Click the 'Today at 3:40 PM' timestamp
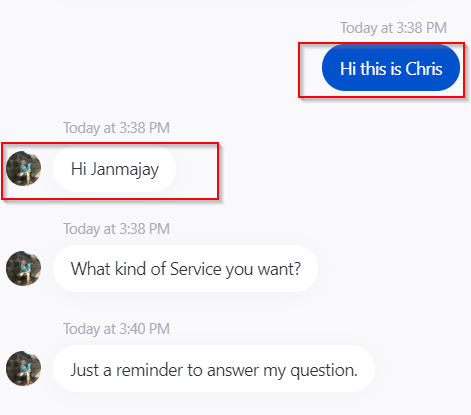This screenshot has height=415, width=471. pyautogui.click(x=116, y=329)
